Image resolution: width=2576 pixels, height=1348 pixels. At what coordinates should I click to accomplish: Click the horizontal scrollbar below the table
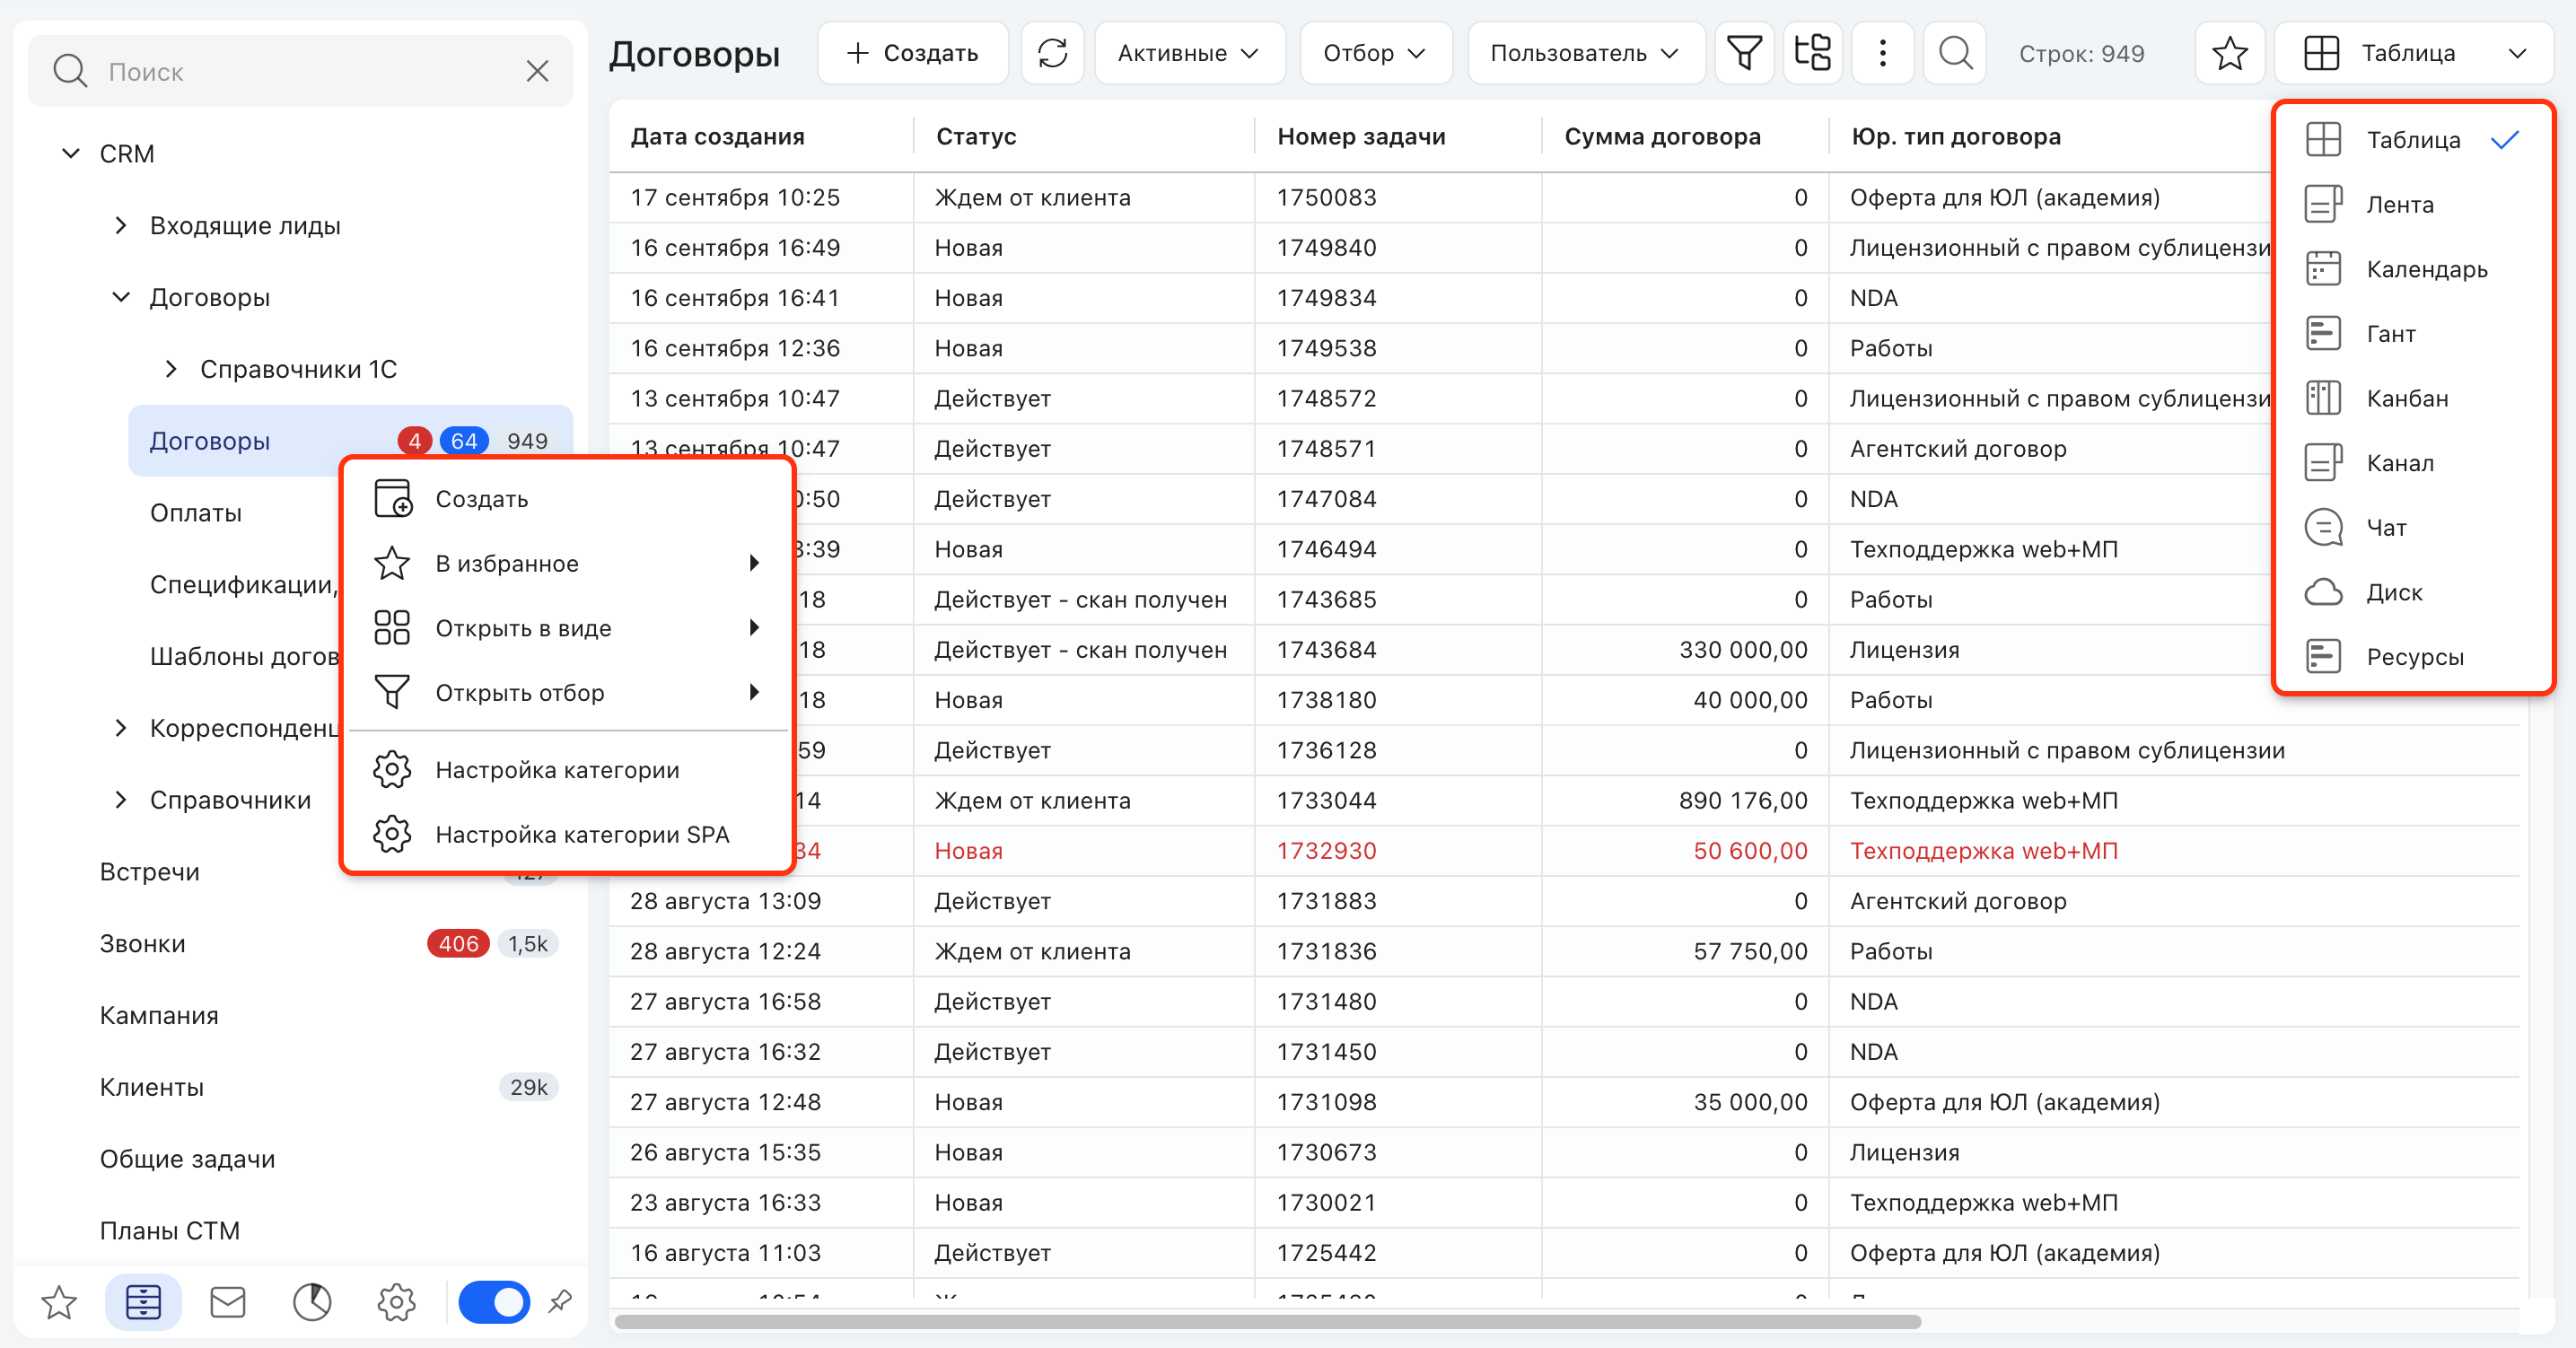(x=1267, y=1322)
